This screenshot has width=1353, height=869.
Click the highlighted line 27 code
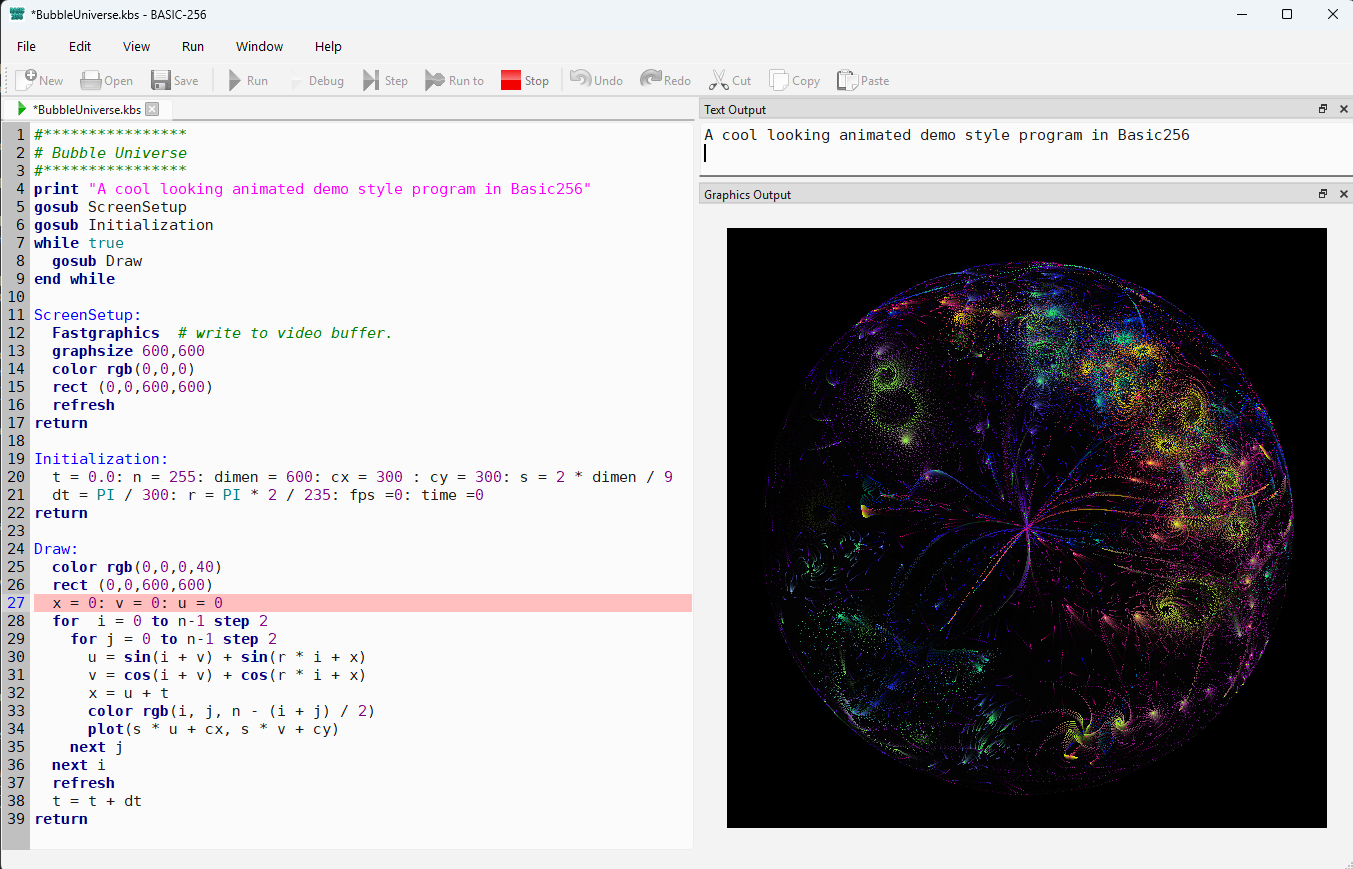362,603
